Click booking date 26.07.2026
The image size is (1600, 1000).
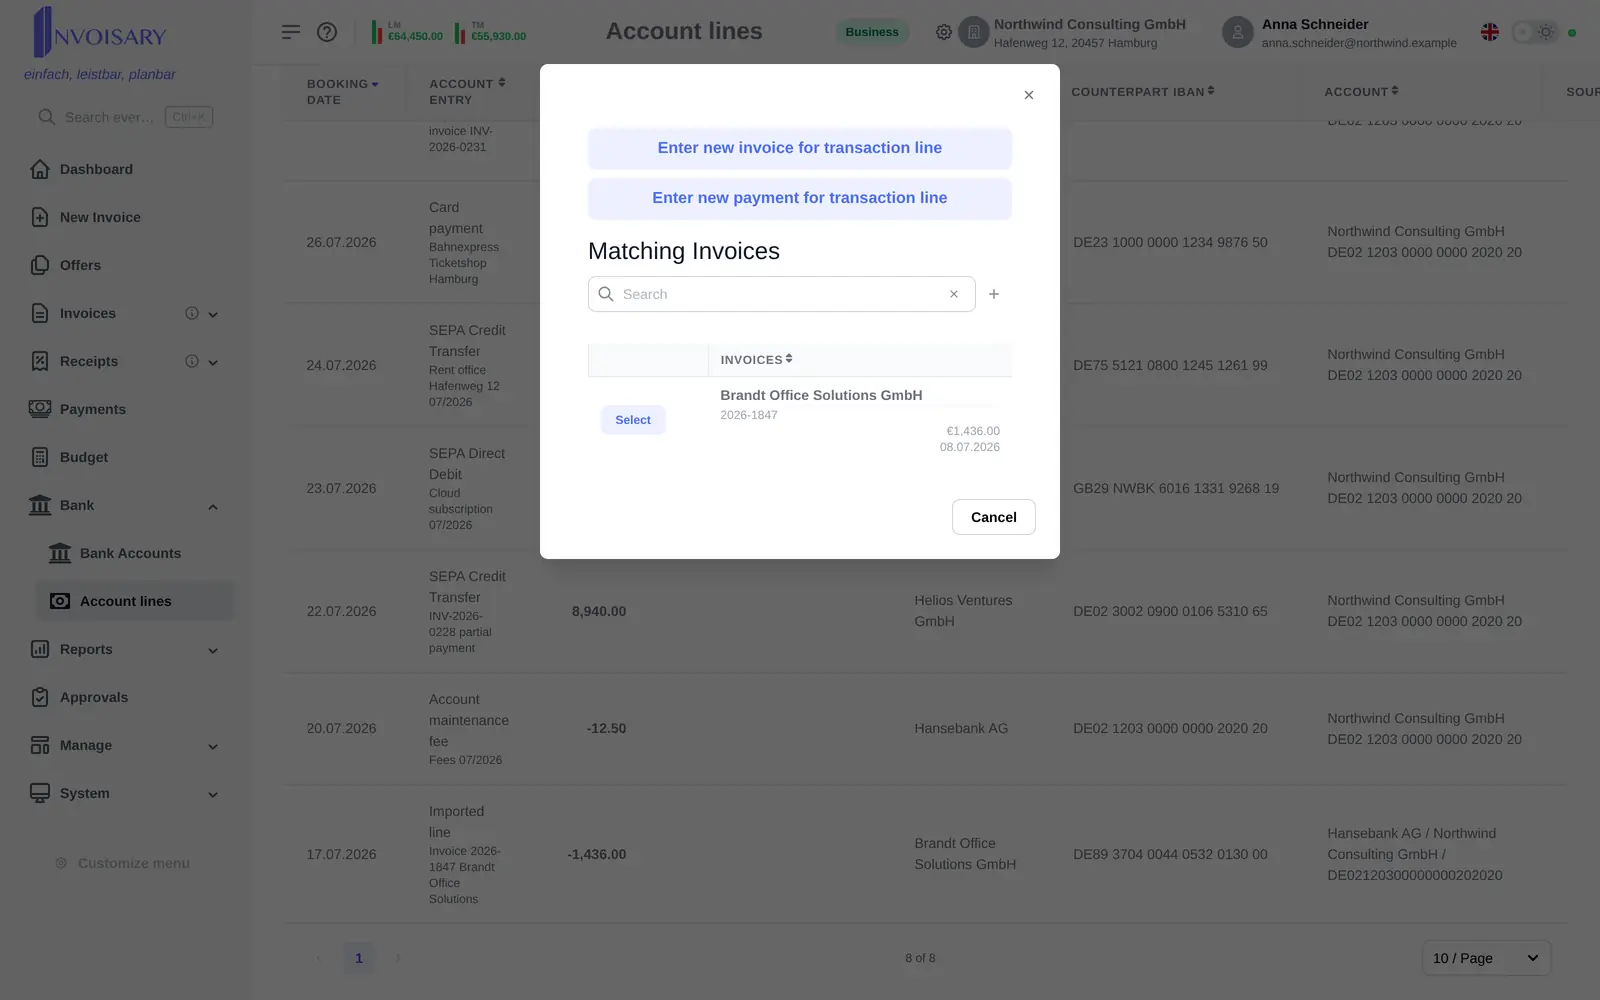pyautogui.click(x=342, y=242)
